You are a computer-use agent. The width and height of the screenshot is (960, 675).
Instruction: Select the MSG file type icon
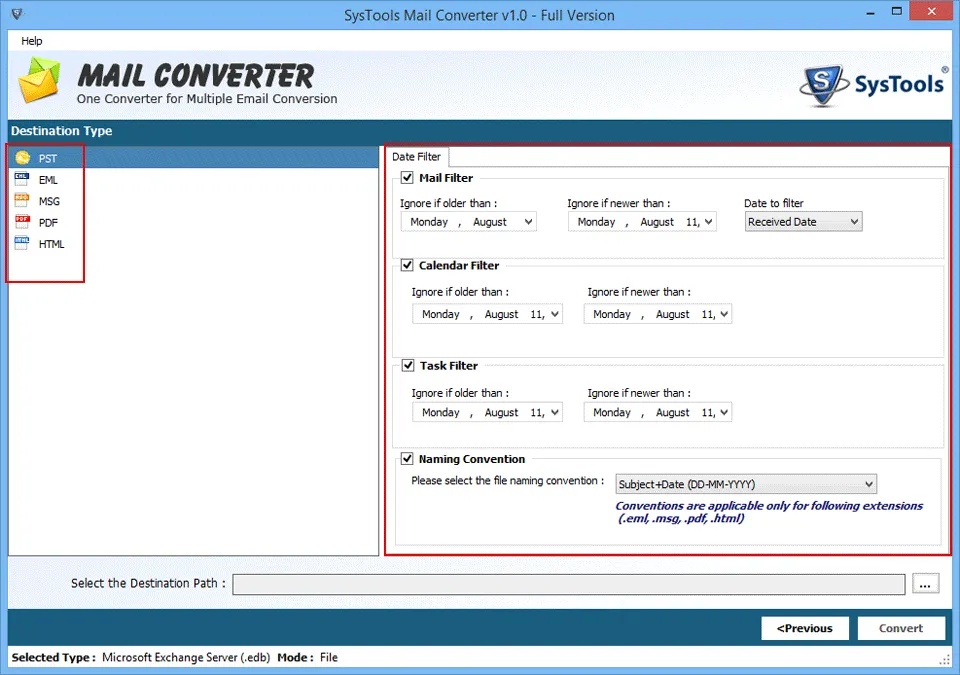click(x=22, y=201)
